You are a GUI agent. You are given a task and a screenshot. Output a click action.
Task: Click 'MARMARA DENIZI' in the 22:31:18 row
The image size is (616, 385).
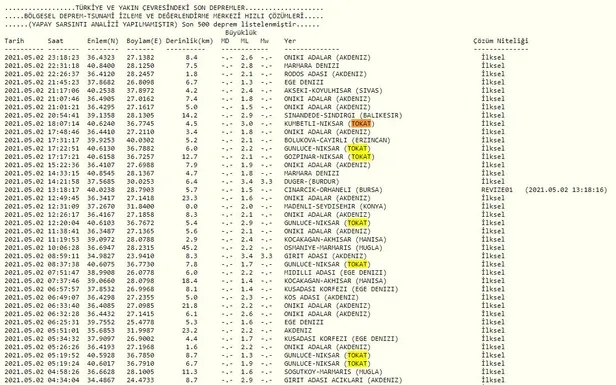click(x=312, y=66)
